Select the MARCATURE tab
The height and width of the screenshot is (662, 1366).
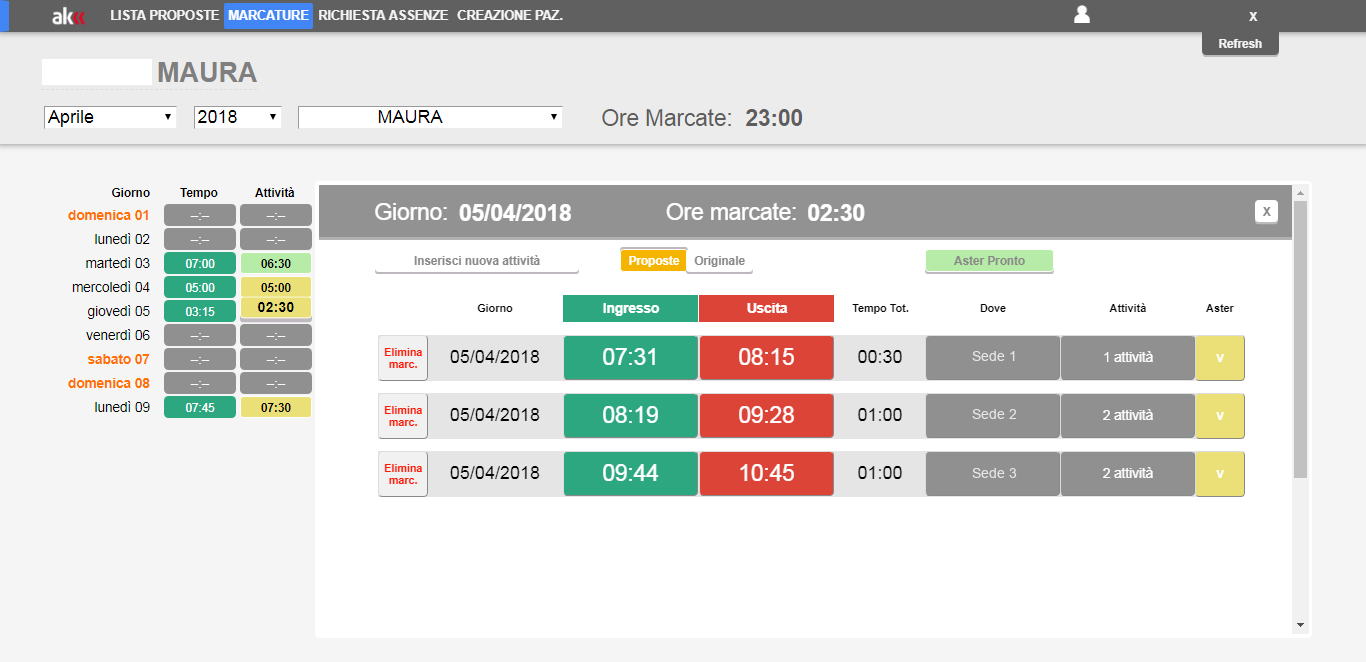click(x=268, y=15)
